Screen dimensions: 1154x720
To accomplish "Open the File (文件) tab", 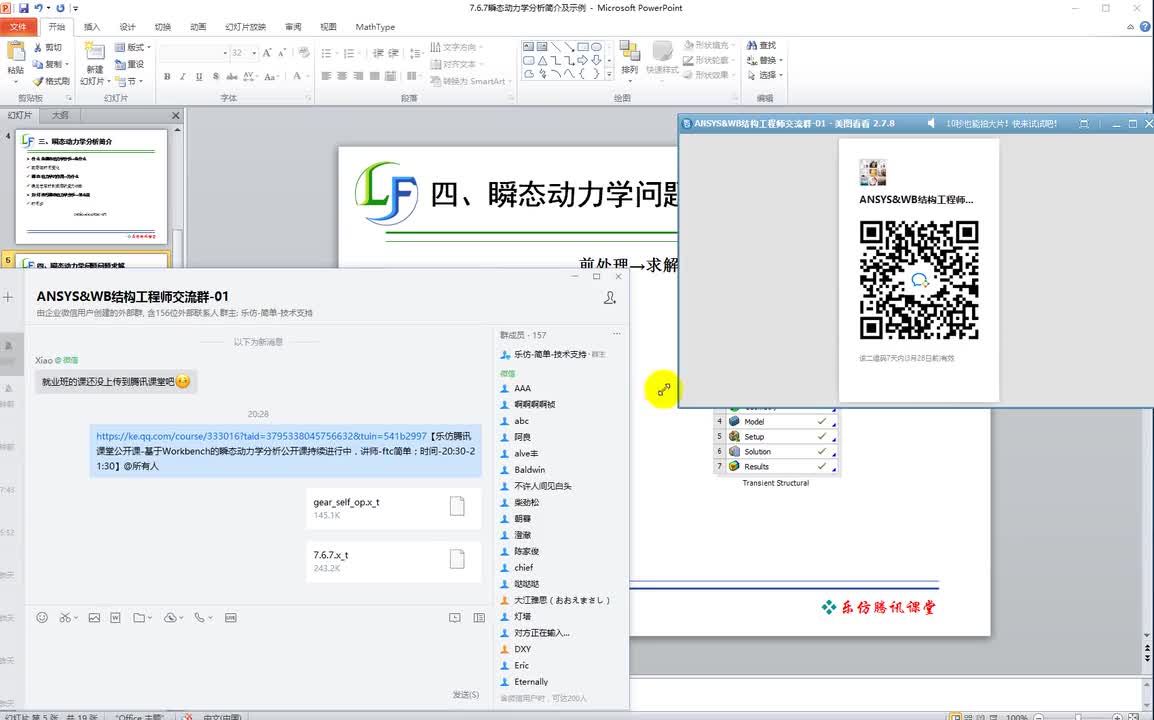I will click(18, 27).
